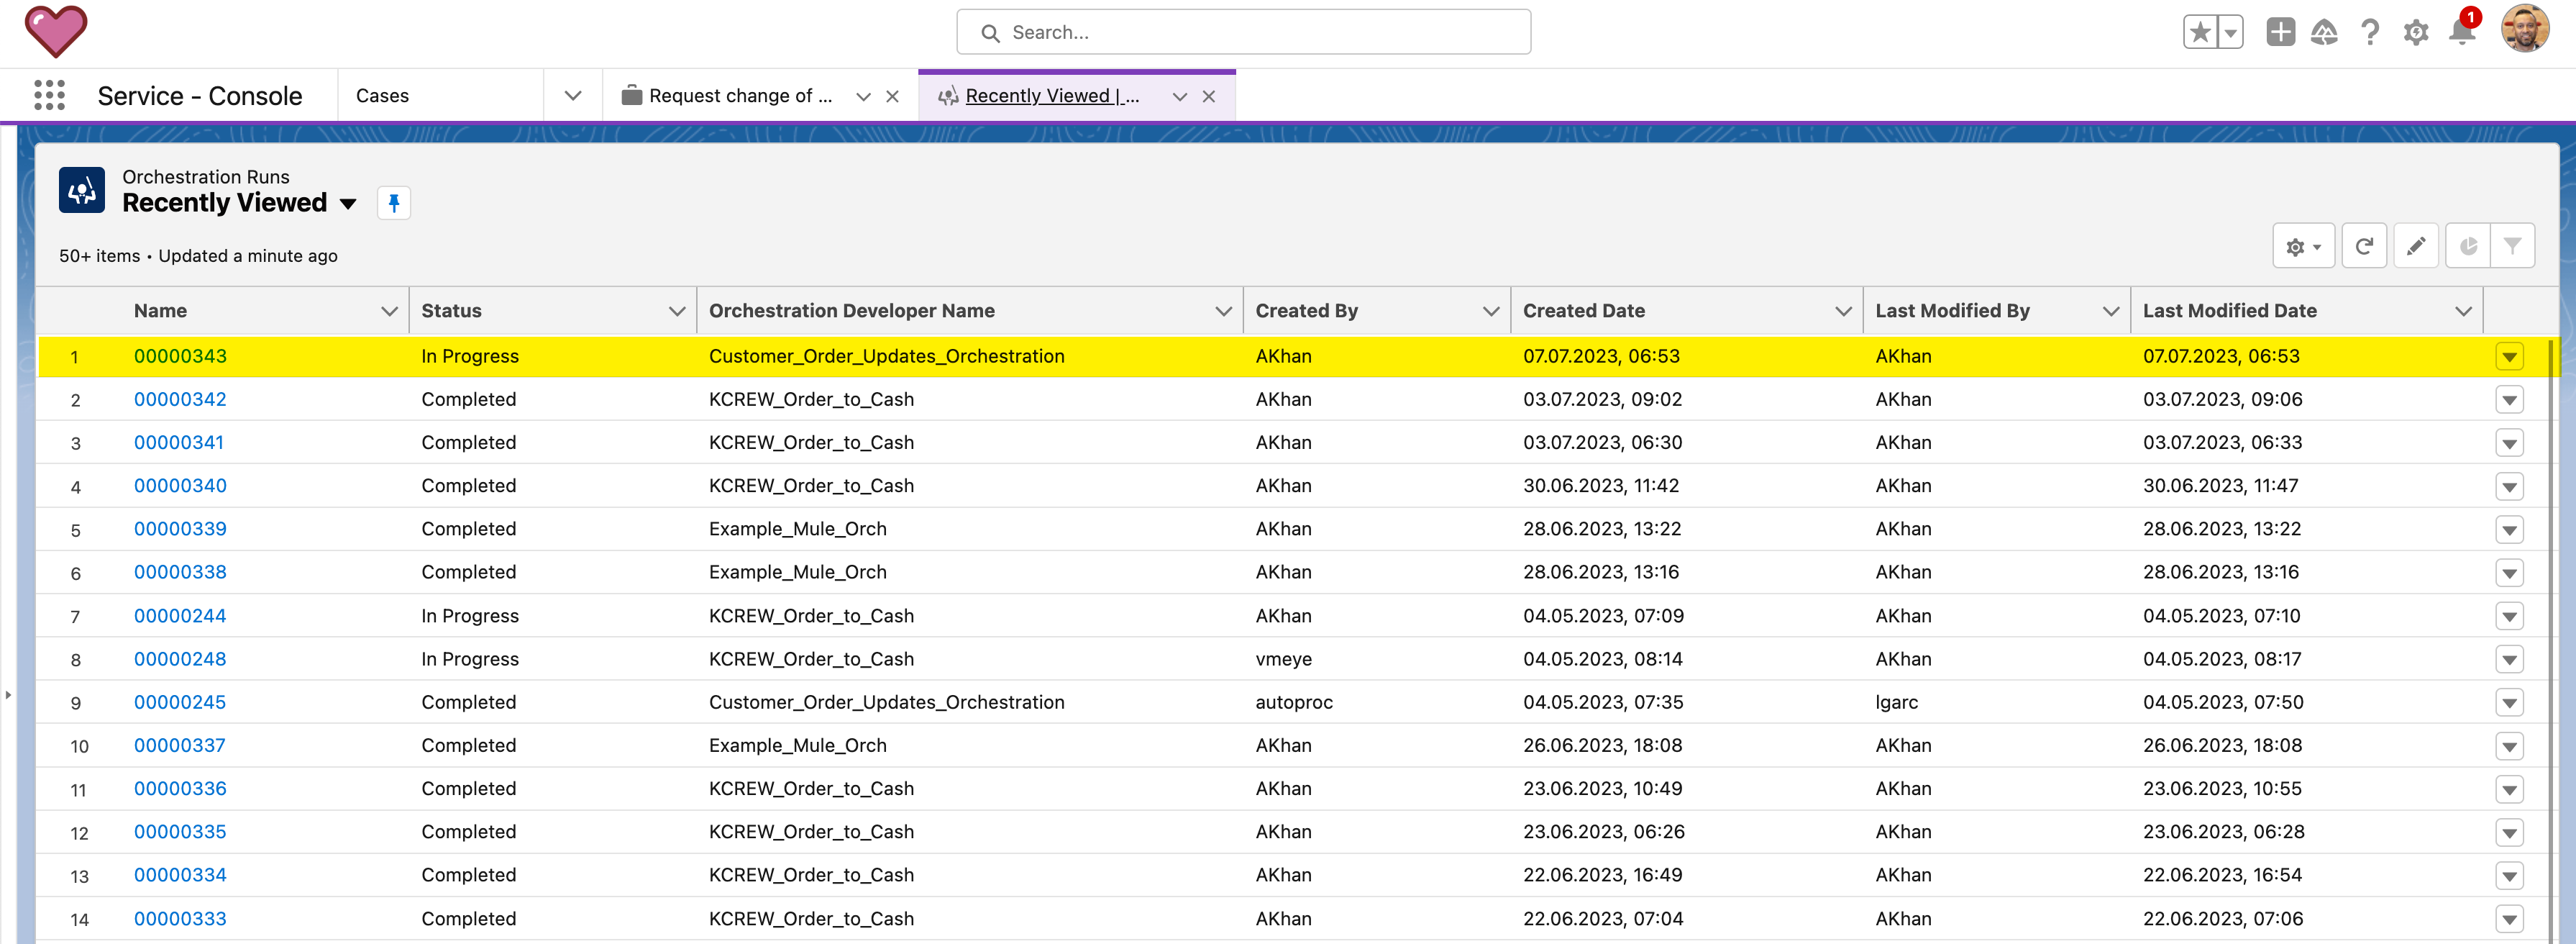
Task: Open the Setup gear icon in header
Action: pyautogui.click(x=2416, y=32)
